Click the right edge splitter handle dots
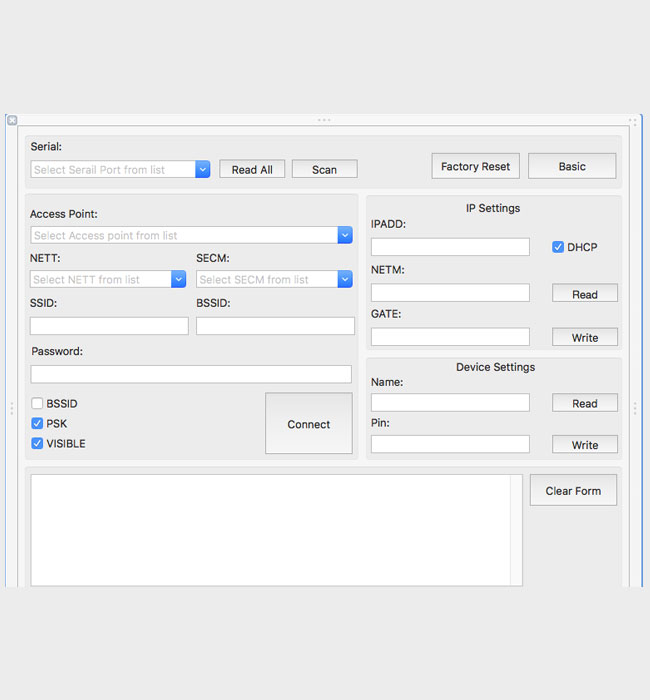Image resolution: width=650 pixels, height=700 pixels. pos(635,408)
